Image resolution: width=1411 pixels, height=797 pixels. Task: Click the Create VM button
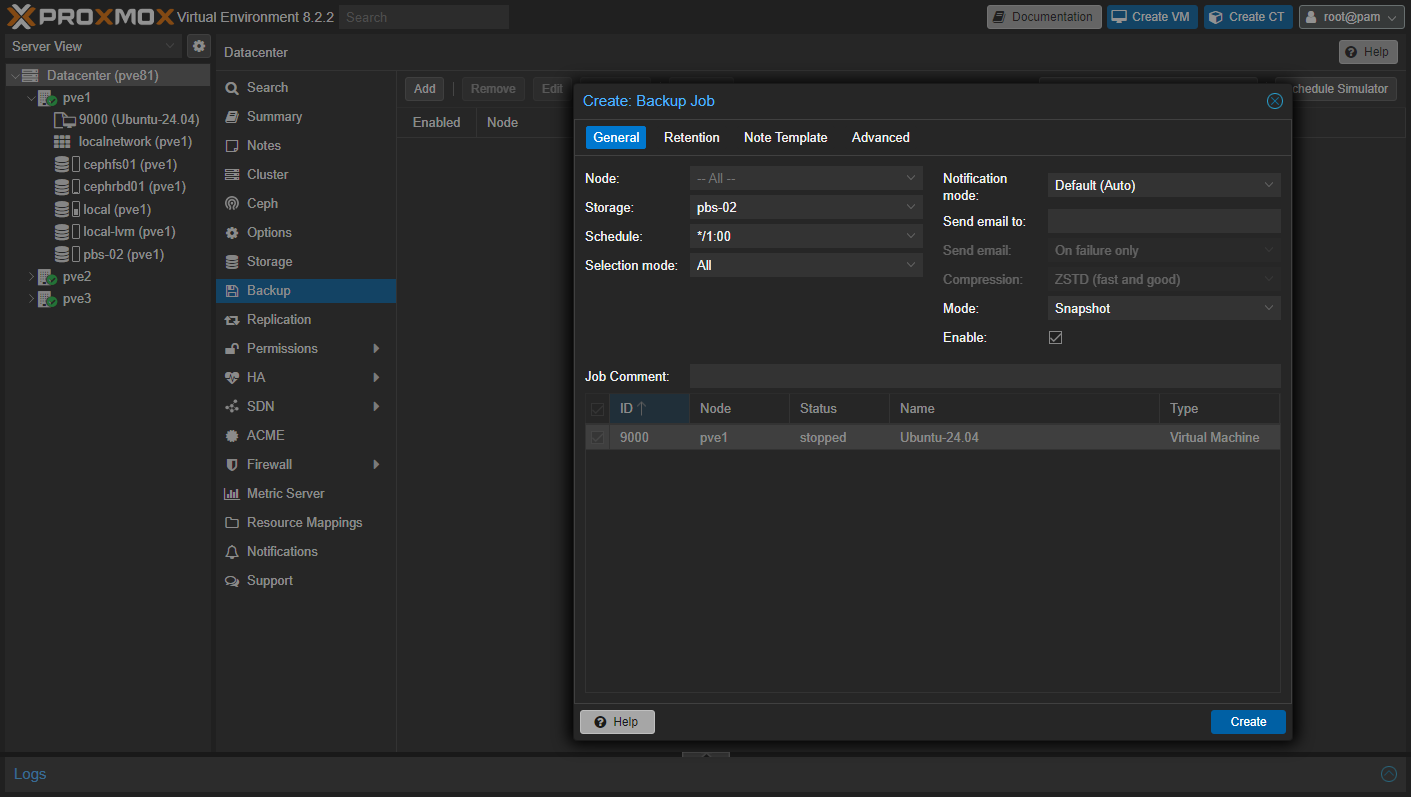click(x=1152, y=17)
